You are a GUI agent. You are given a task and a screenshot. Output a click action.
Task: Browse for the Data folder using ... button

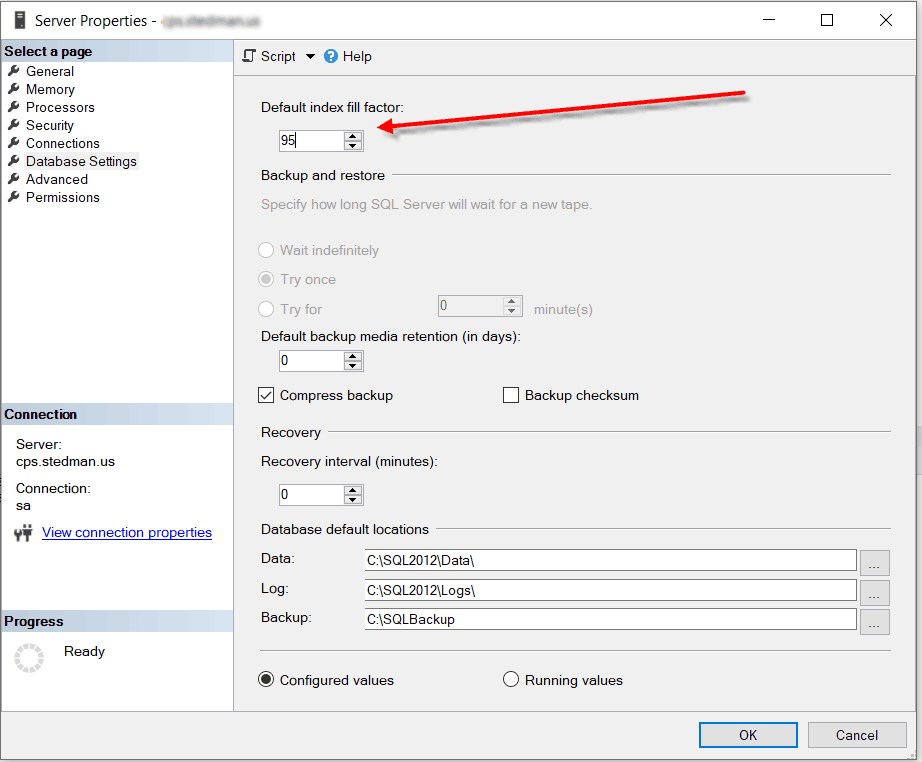click(874, 563)
